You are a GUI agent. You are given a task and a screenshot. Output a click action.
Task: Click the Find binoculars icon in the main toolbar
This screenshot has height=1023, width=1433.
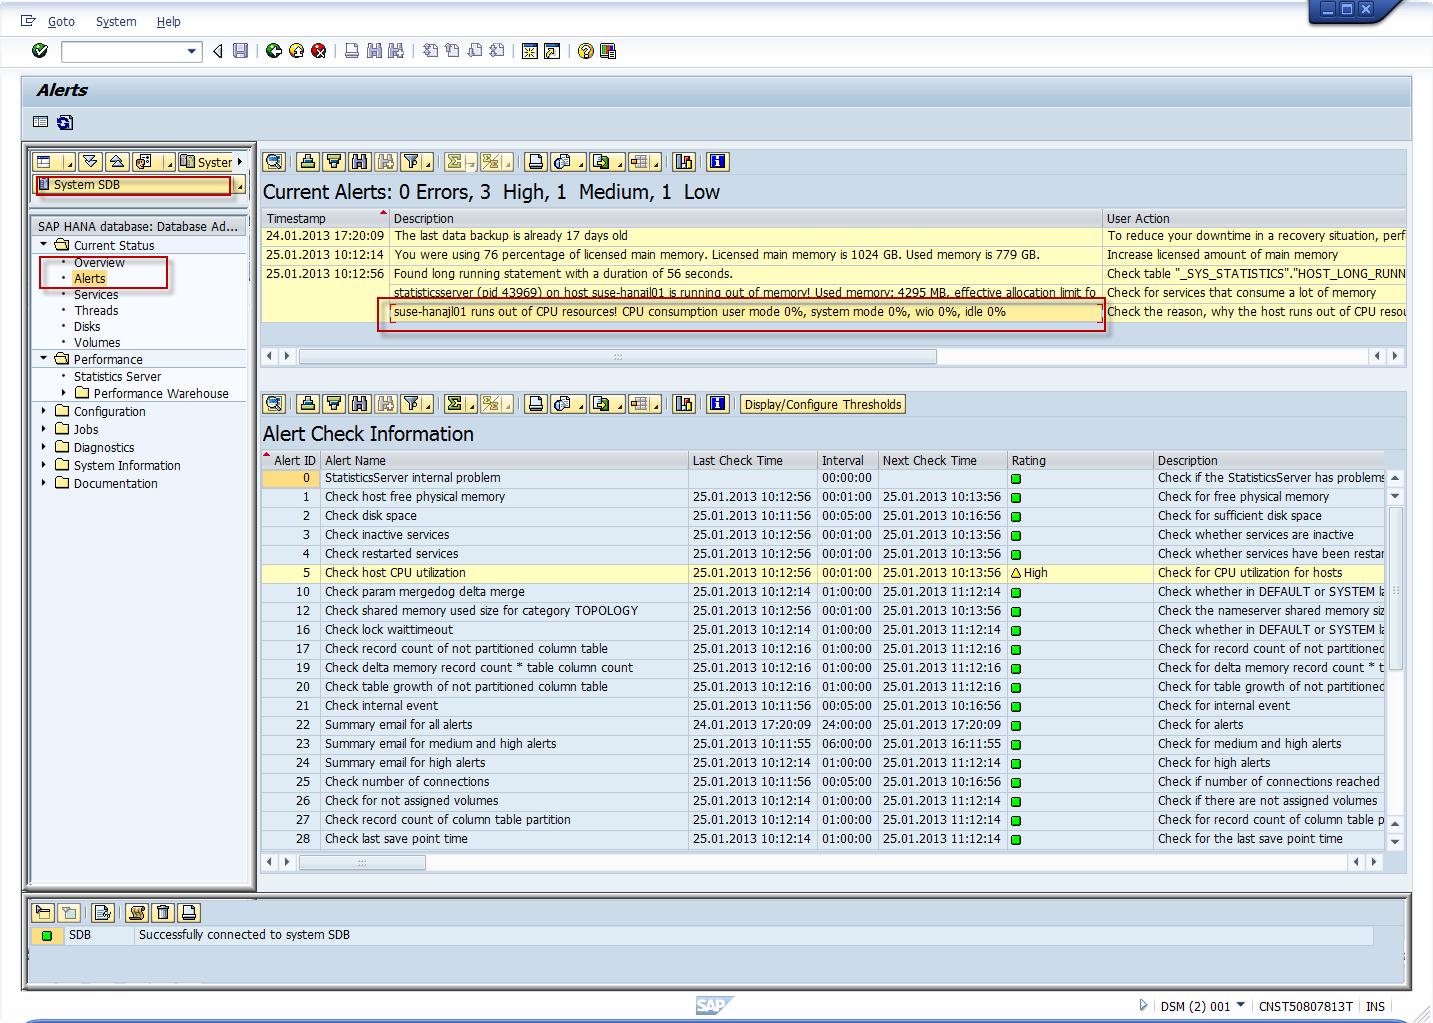(x=374, y=51)
